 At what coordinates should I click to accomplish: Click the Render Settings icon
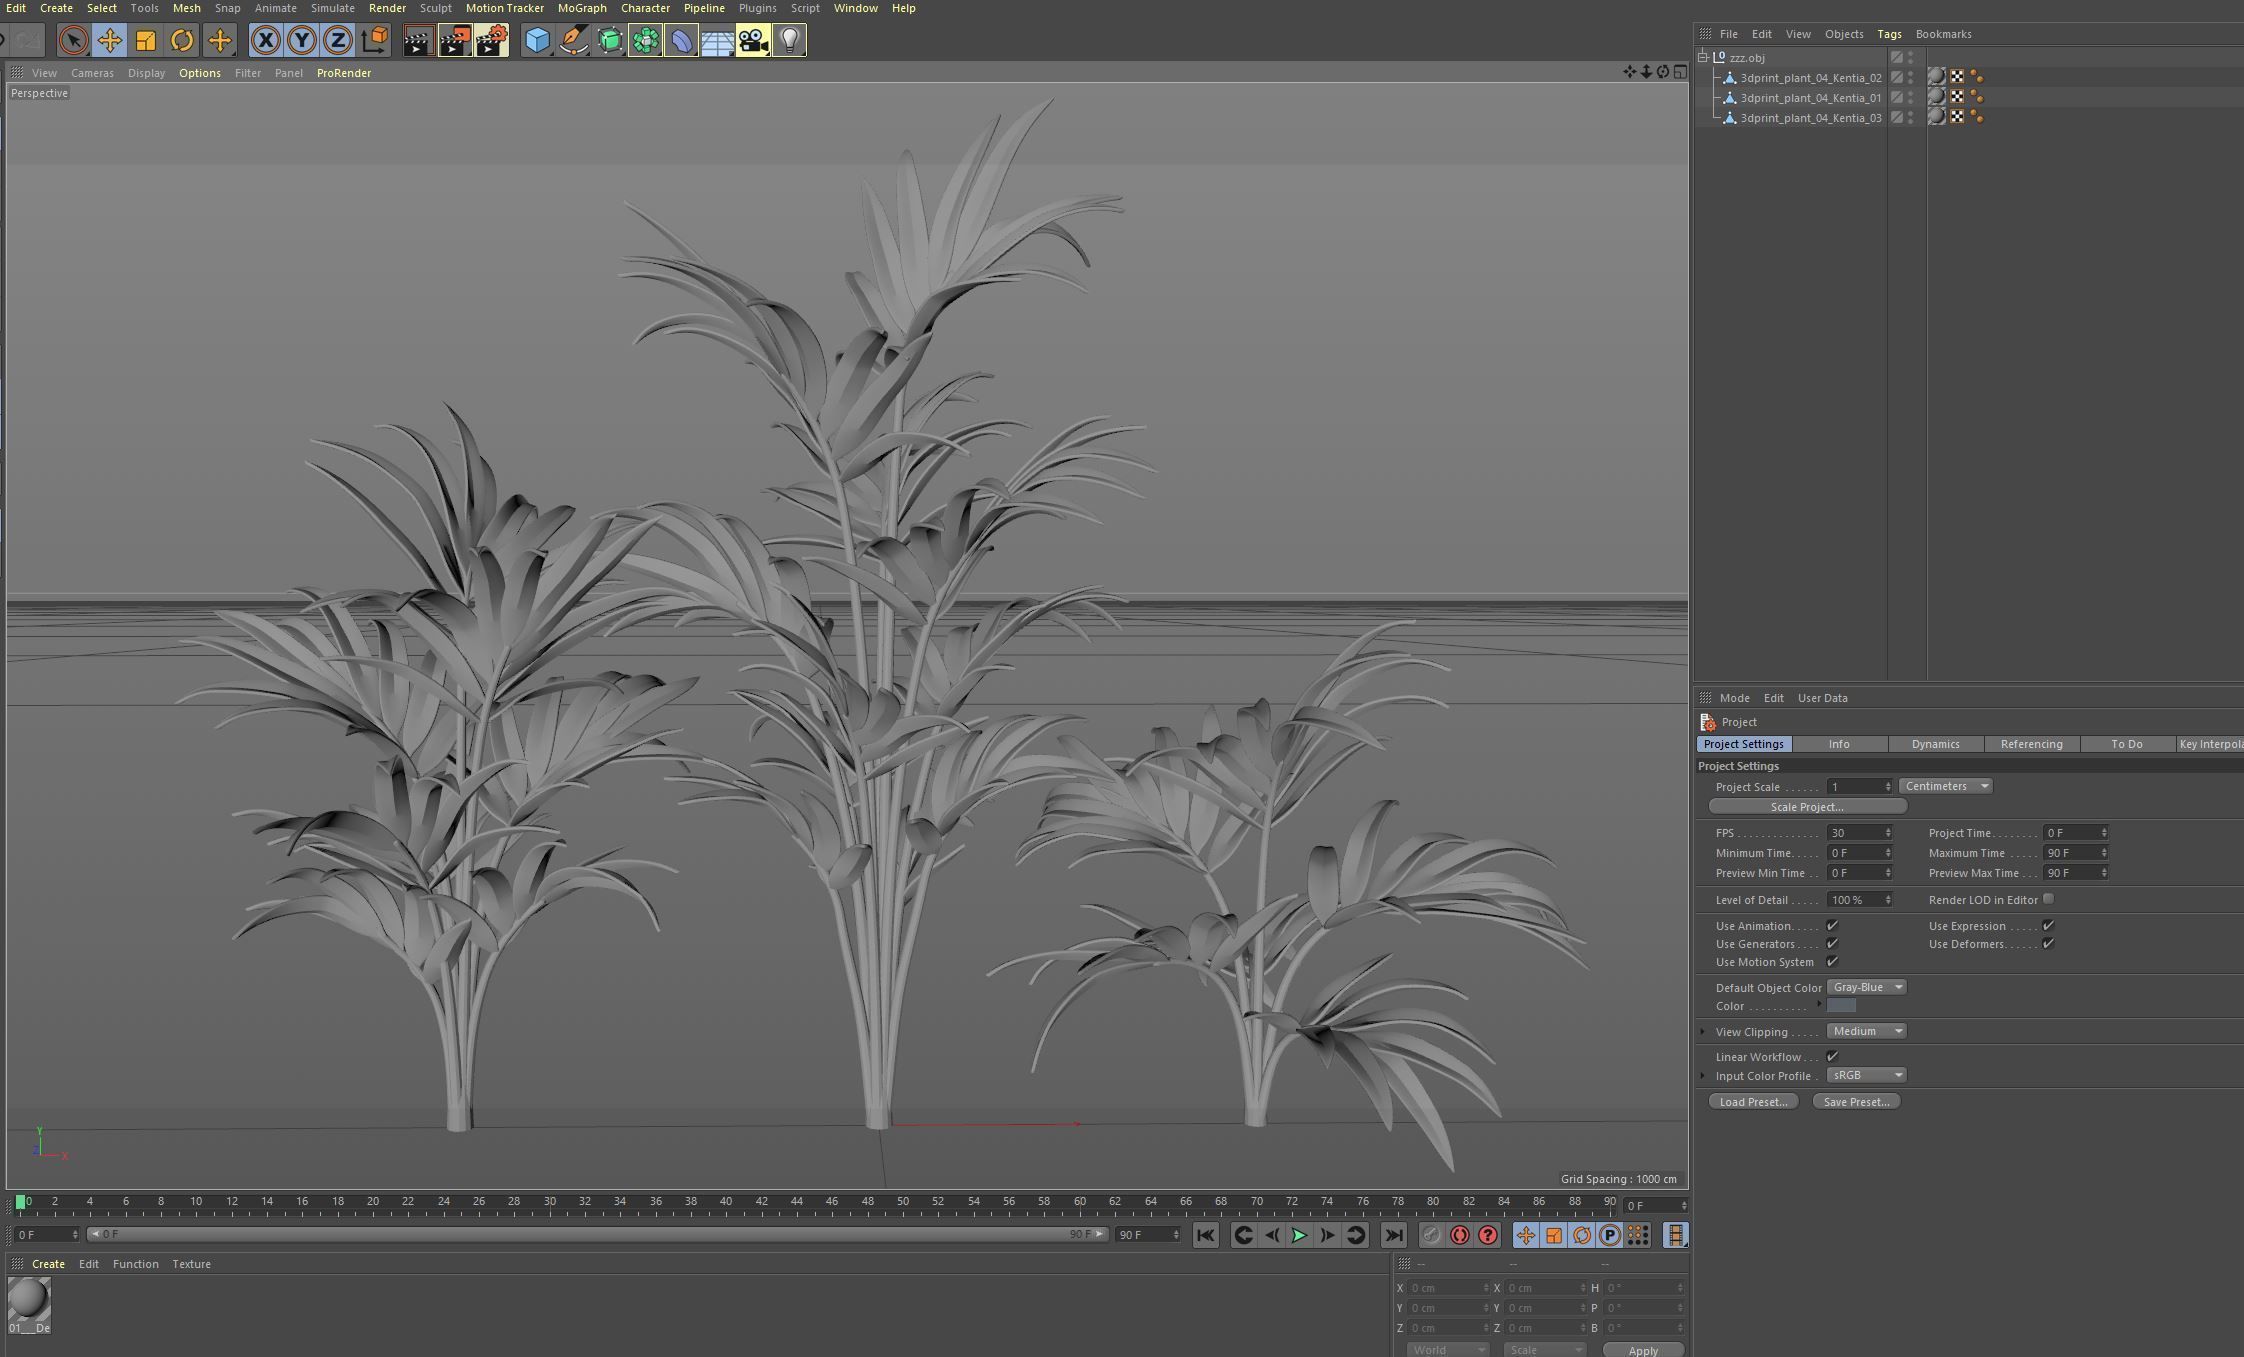click(491, 40)
